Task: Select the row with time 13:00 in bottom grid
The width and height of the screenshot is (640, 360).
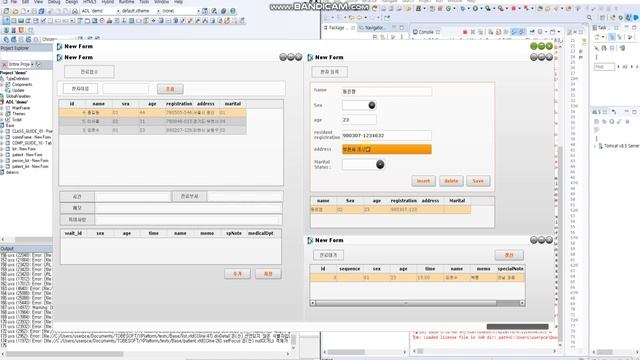Action: (x=417, y=278)
